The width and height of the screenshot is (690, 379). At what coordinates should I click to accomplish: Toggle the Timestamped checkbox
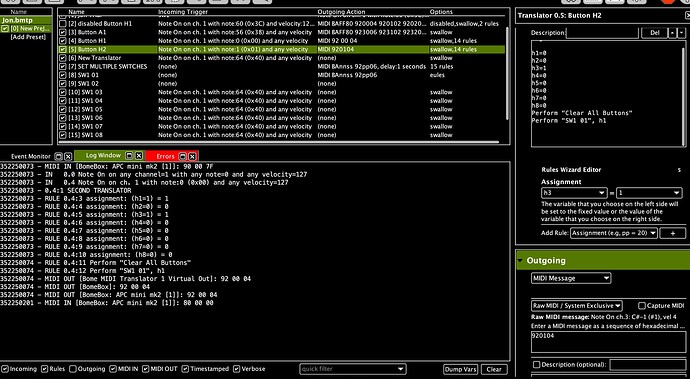tap(185, 369)
